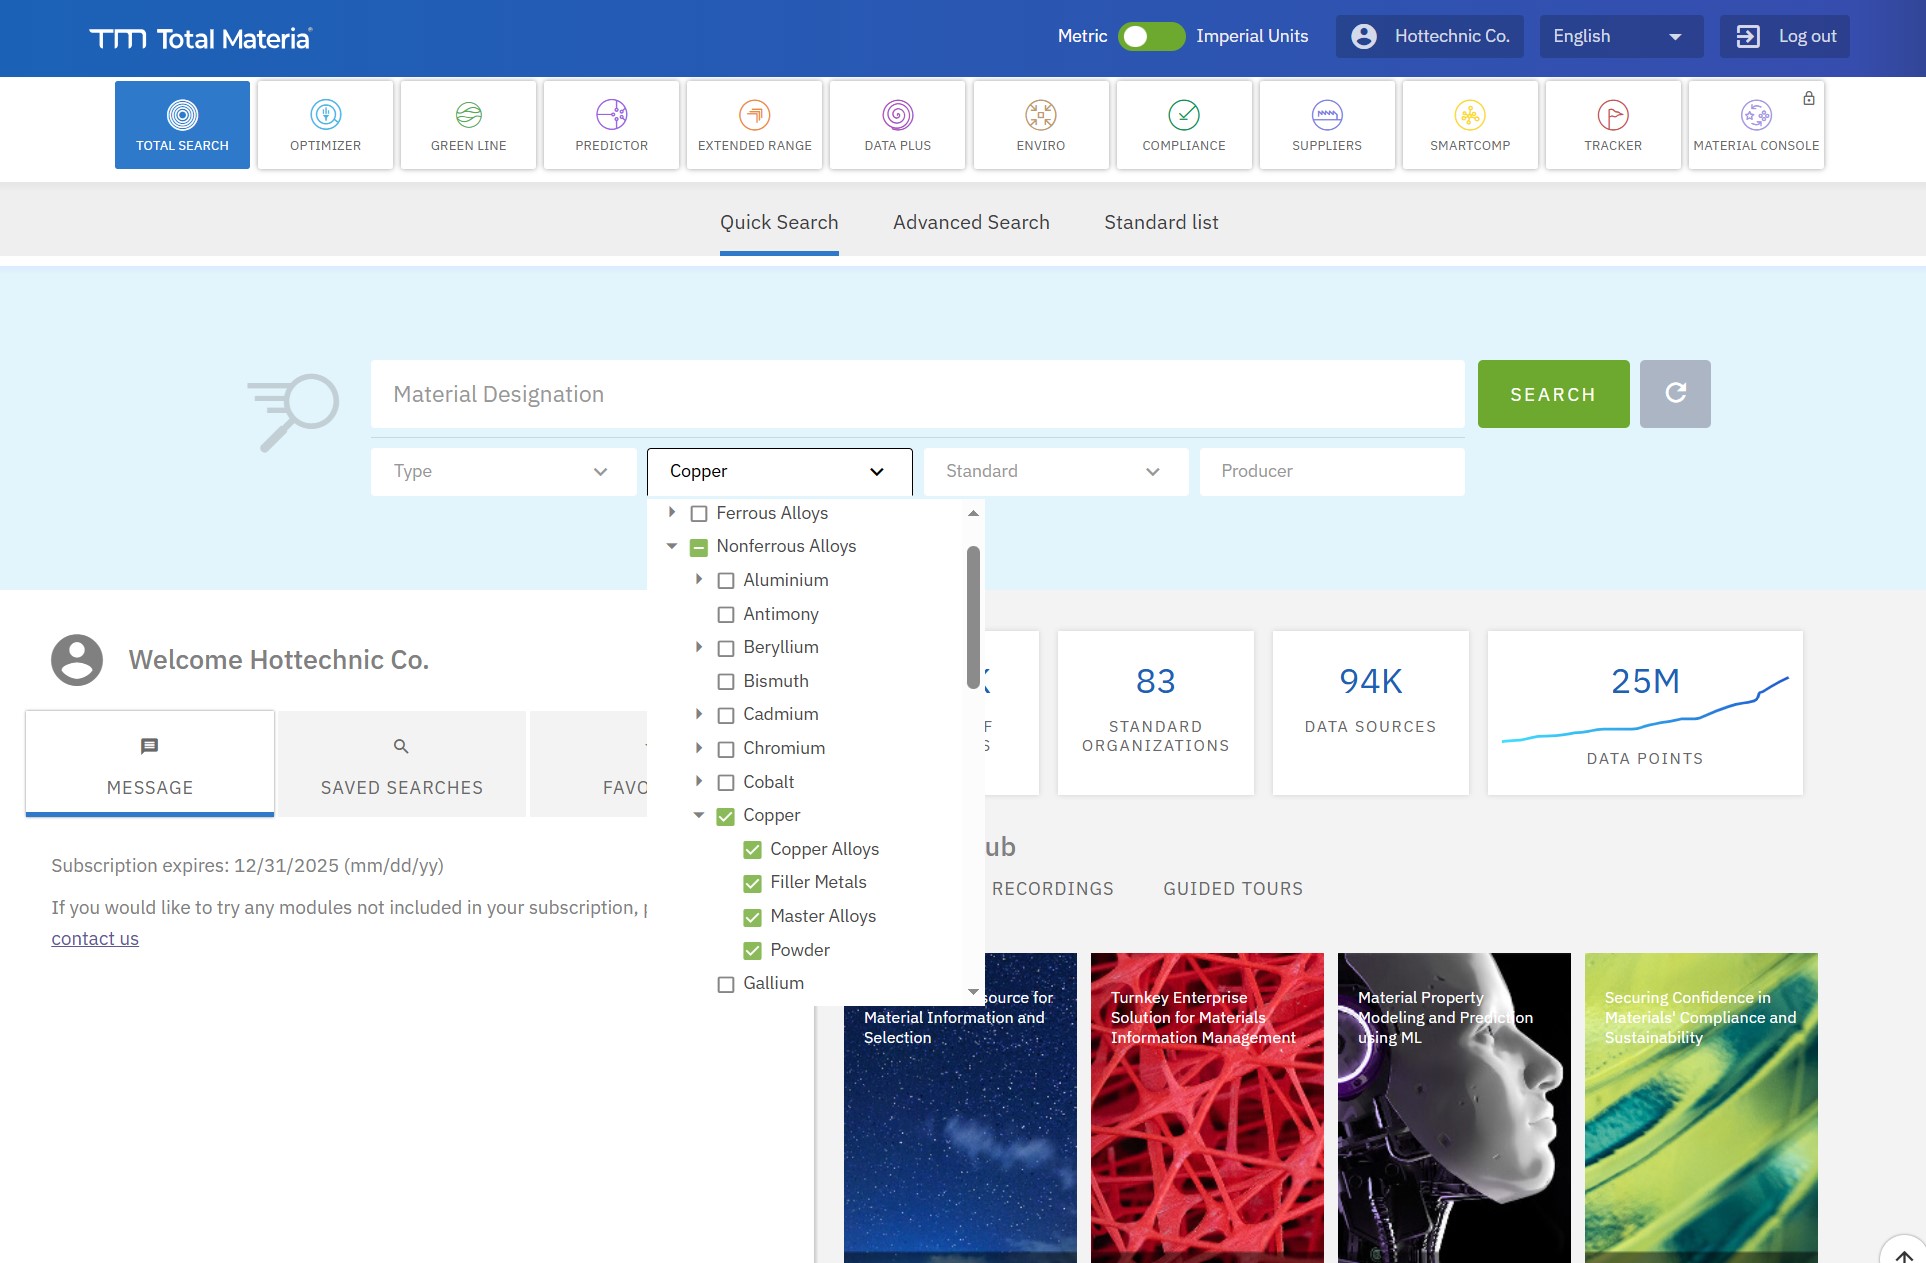1926x1263 pixels.
Task: Click the Material Designation input field
Action: tap(916, 394)
